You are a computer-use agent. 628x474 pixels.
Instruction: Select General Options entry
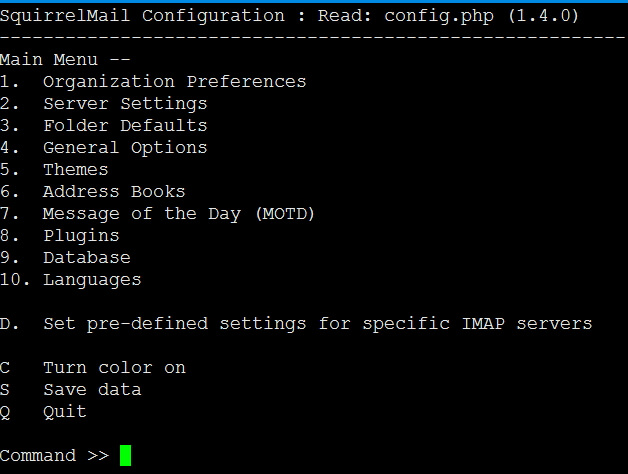[125, 148]
